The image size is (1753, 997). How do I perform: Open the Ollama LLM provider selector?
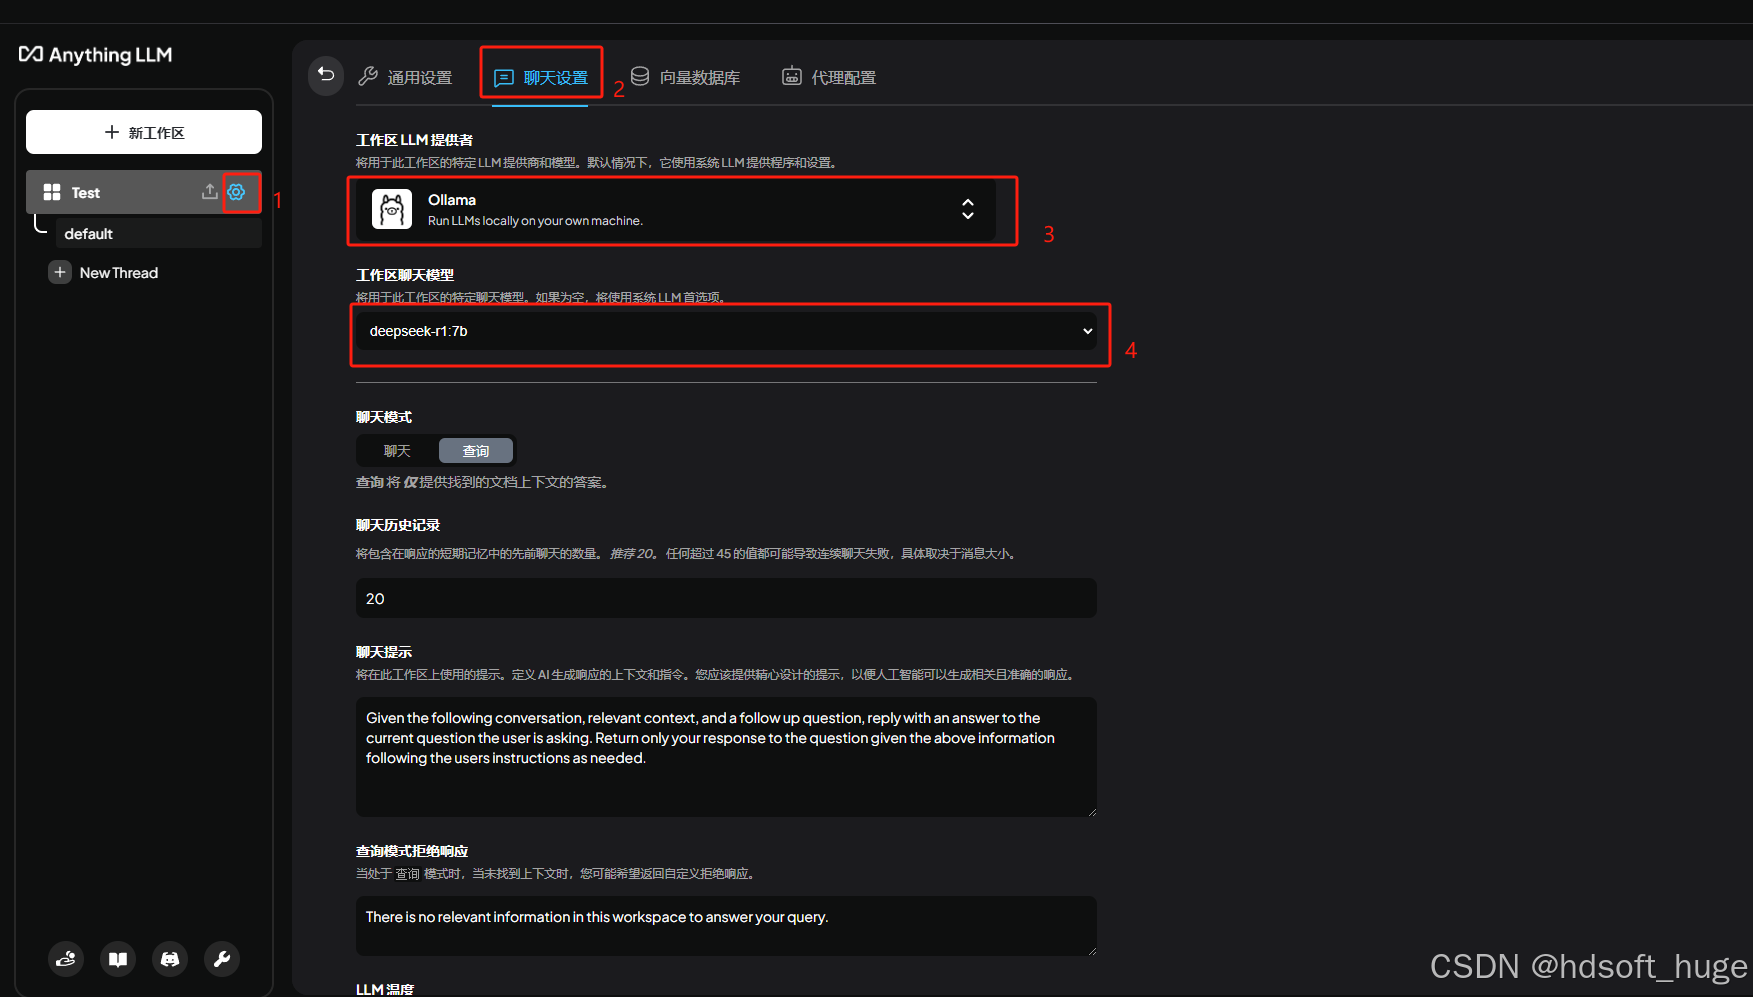[676, 209]
